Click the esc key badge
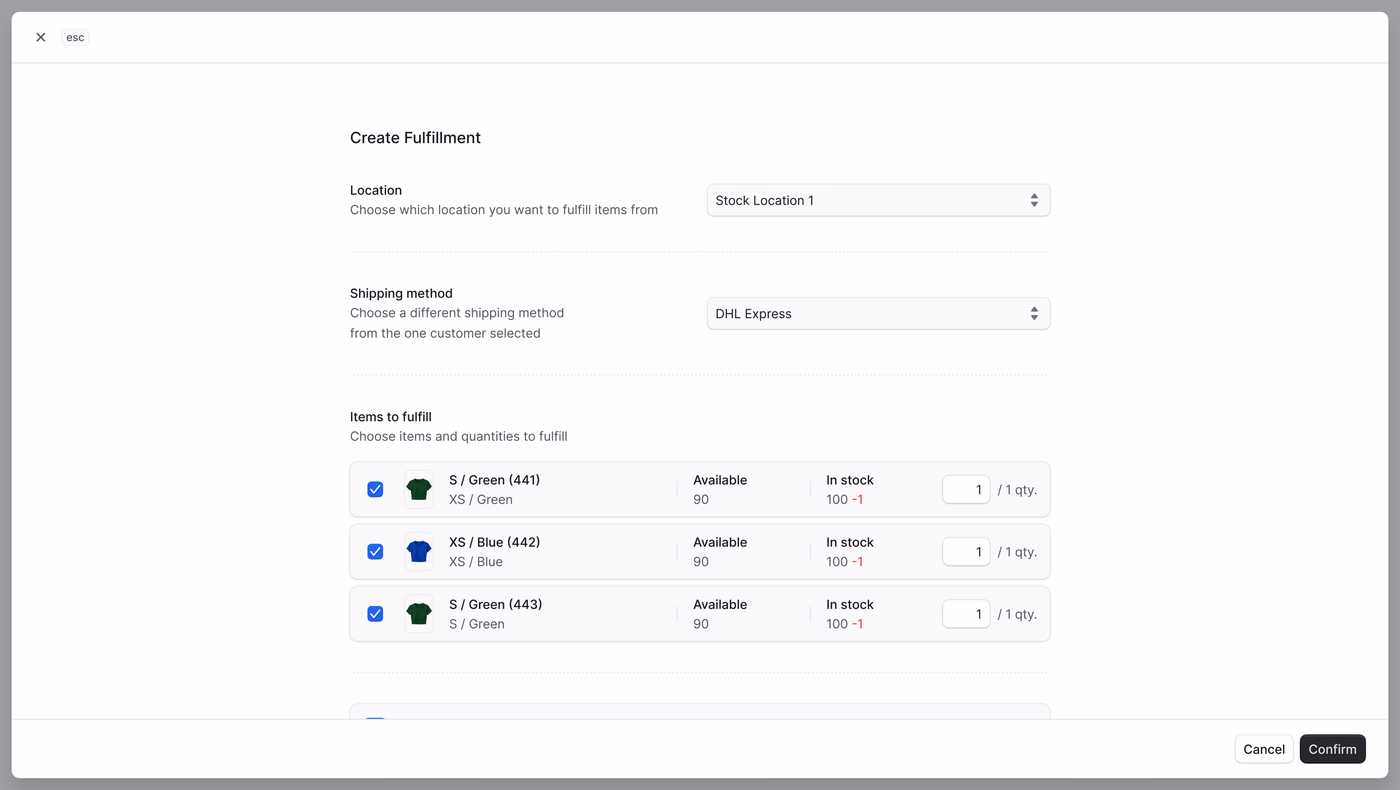Viewport: 1400px width, 790px height. [x=75, y=37]
